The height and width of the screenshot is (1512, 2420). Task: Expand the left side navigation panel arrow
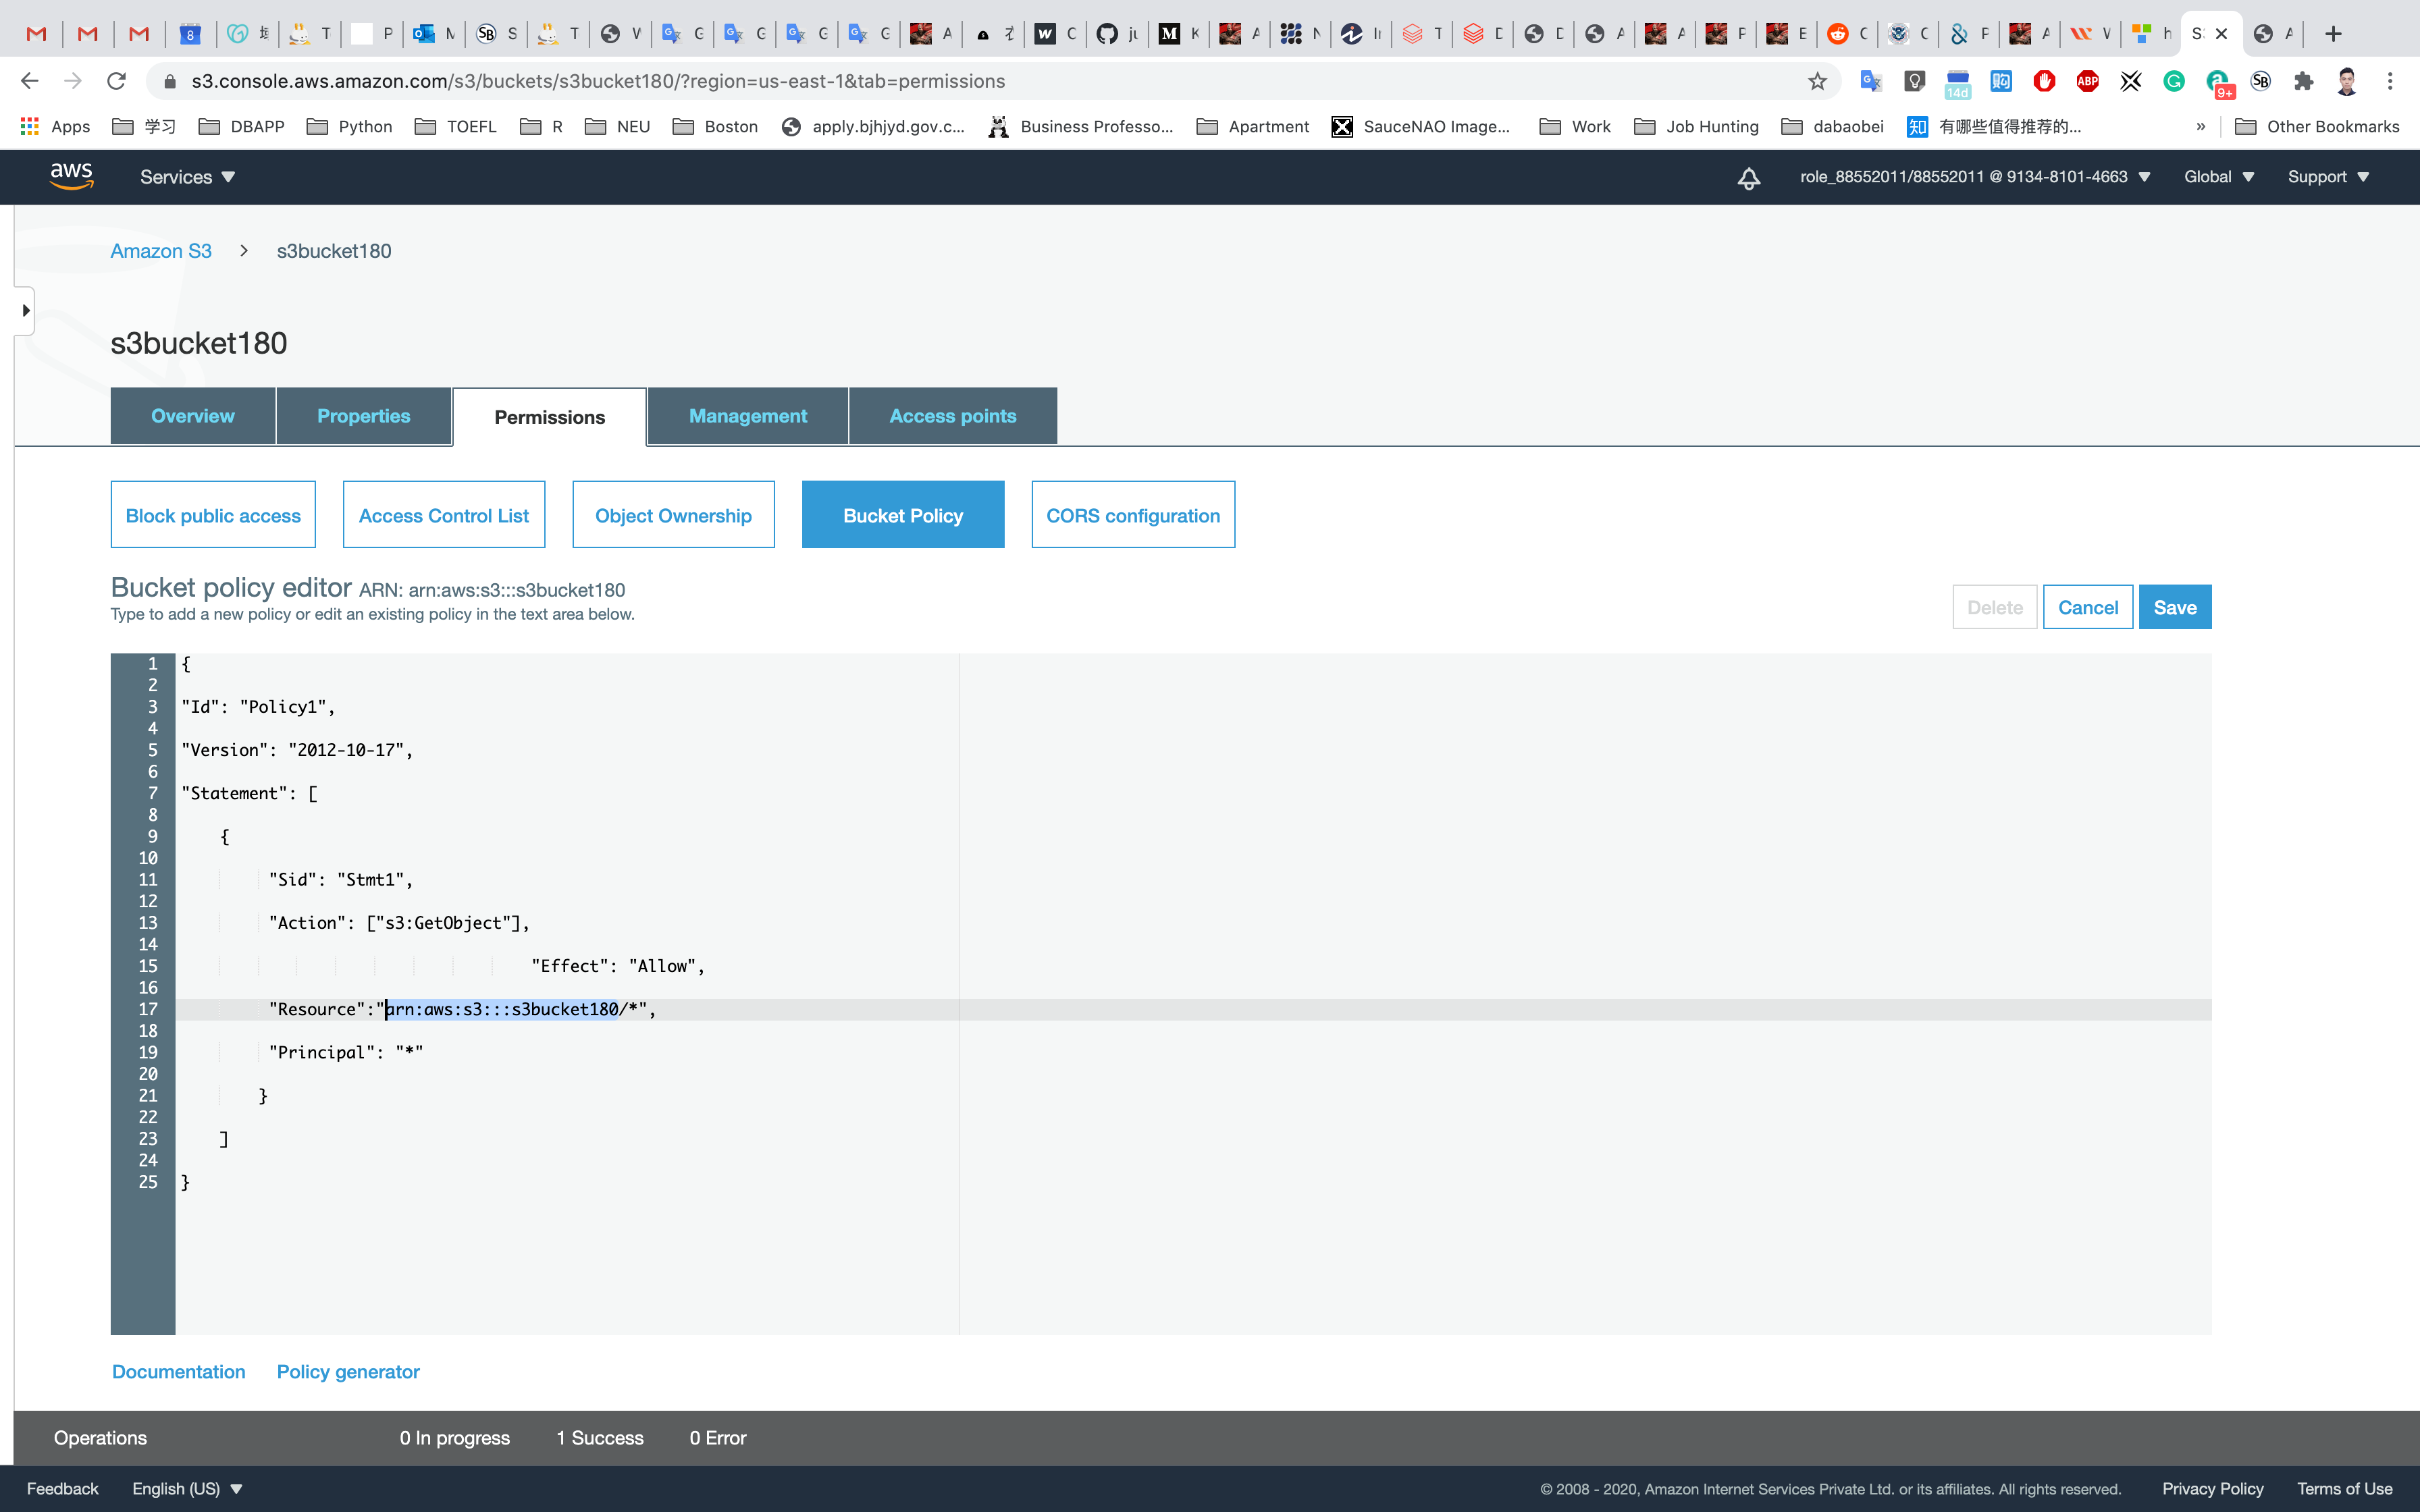(x=25, y=310)
